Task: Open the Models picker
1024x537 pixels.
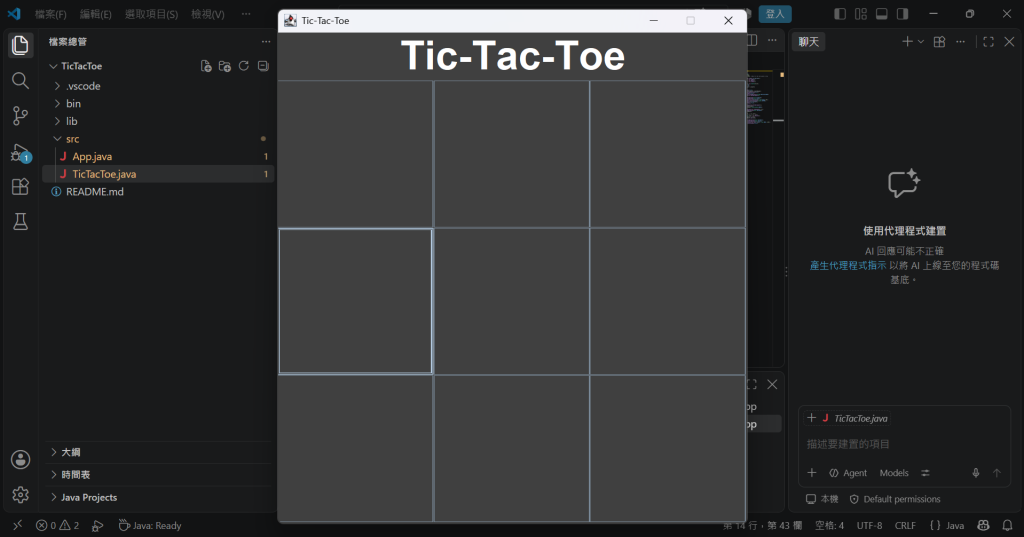Action: tap(893, 473)
